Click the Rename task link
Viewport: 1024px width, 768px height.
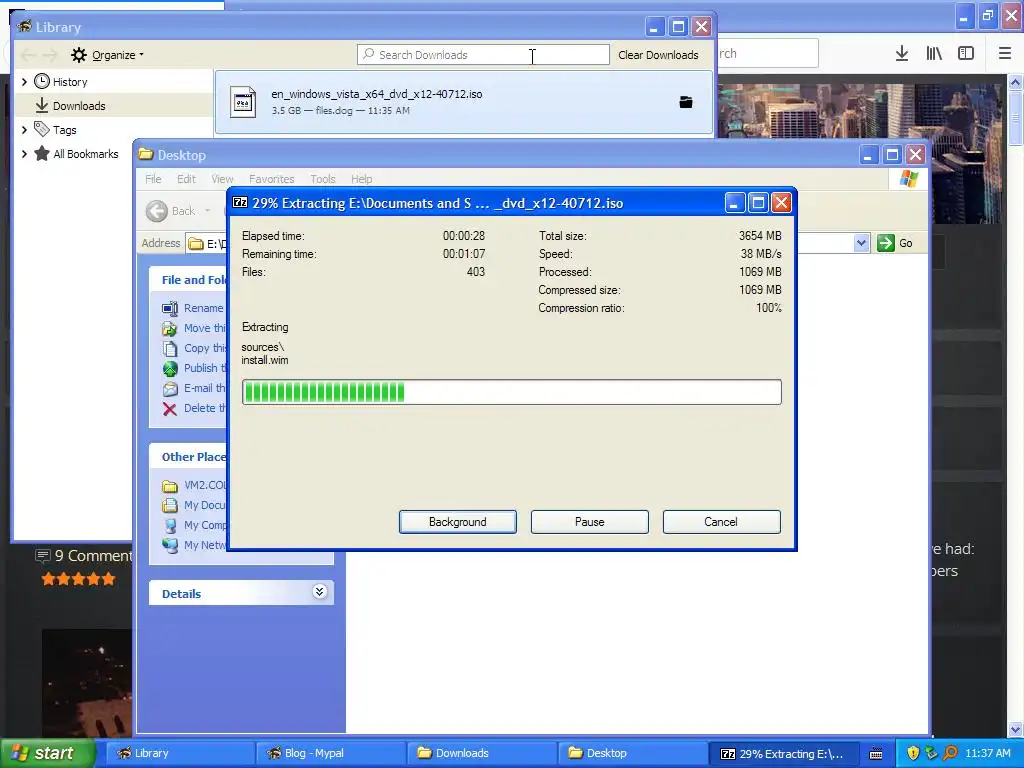[203, 308]
